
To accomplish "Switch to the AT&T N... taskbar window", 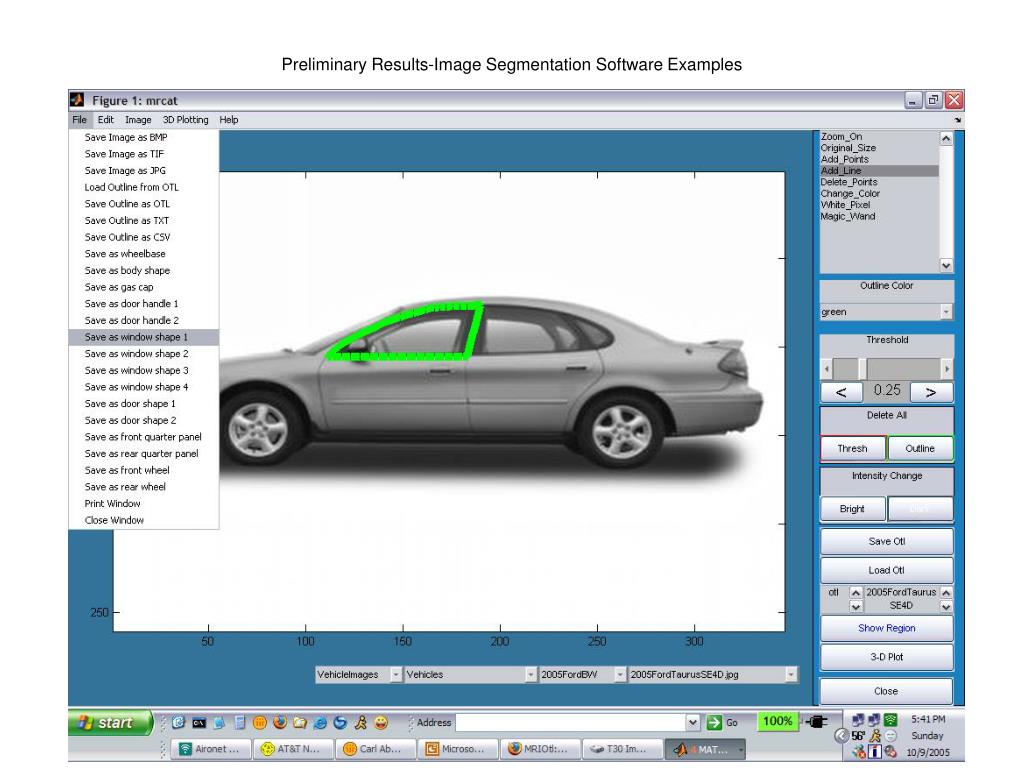I will (293, 749).
